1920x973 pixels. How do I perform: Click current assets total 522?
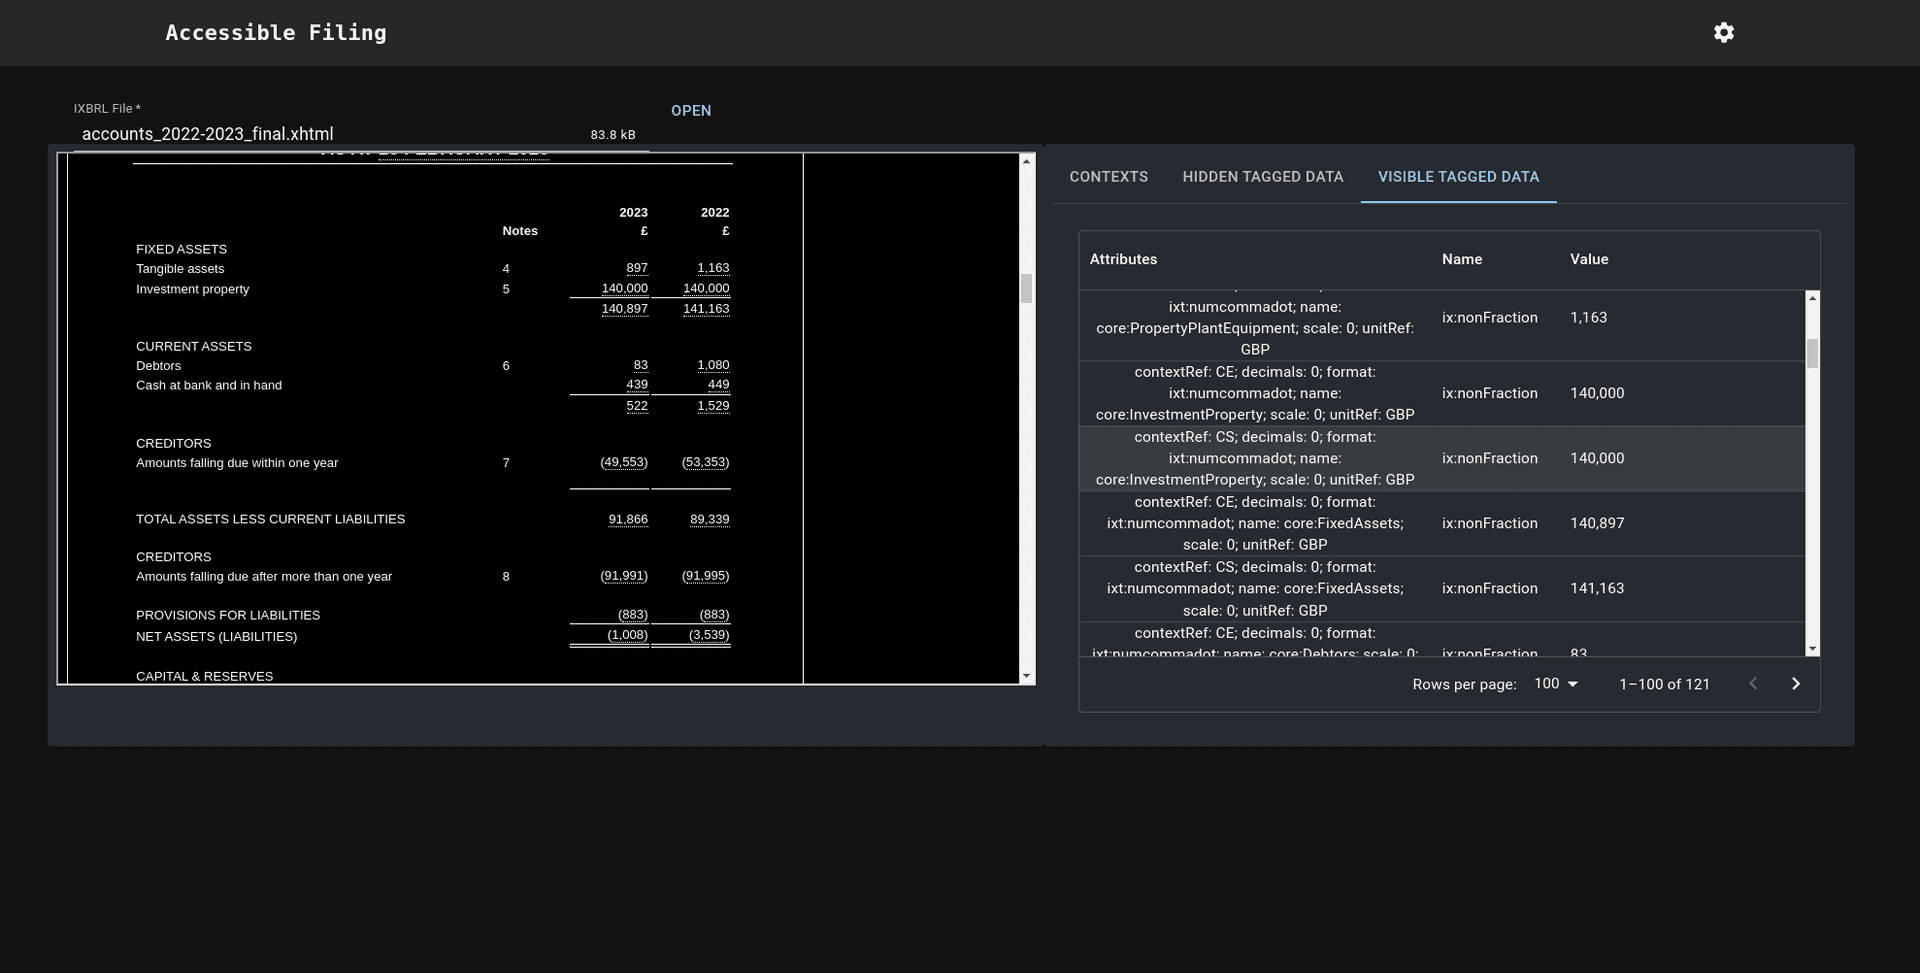pyautogui.click(x=637, y=406)
